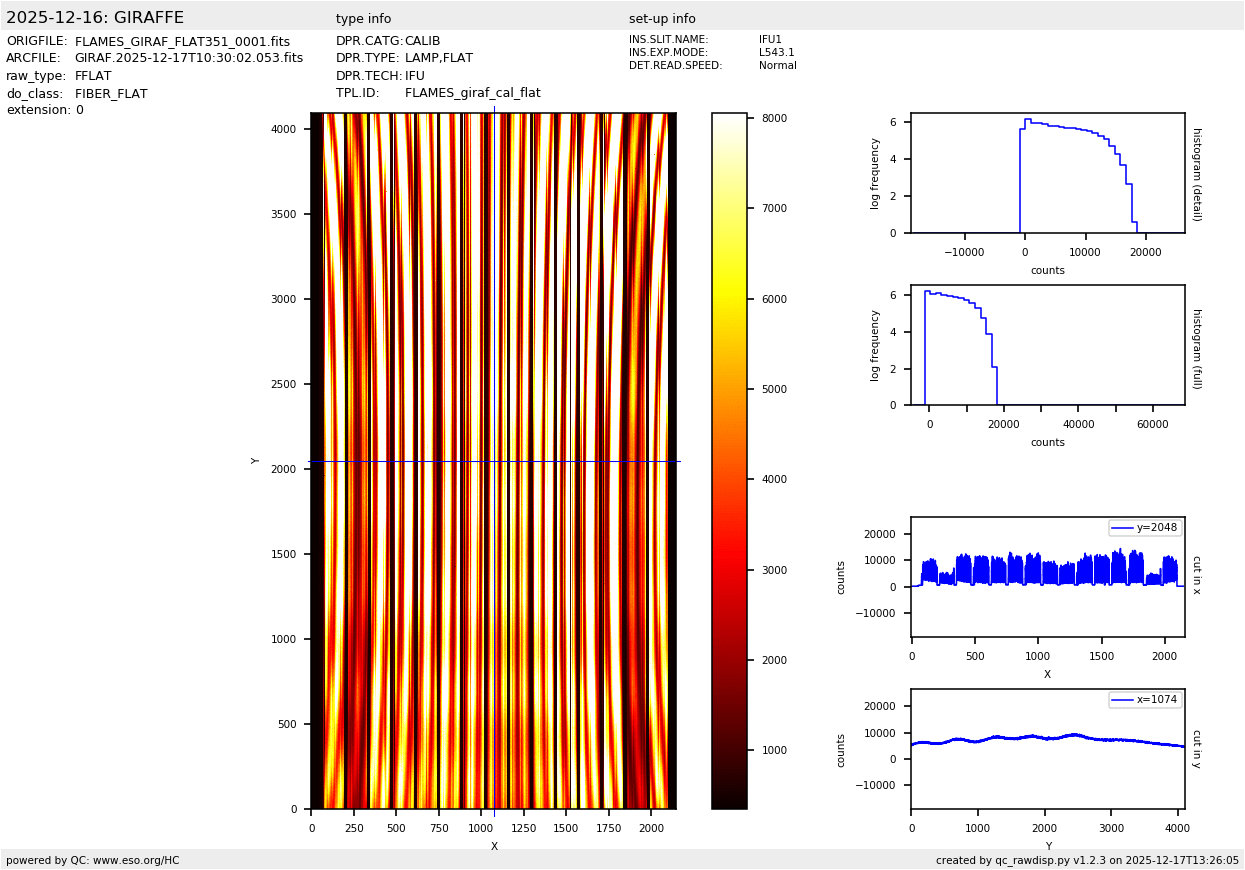
Task: Click the "type info" header
Action: click(363, 19)
